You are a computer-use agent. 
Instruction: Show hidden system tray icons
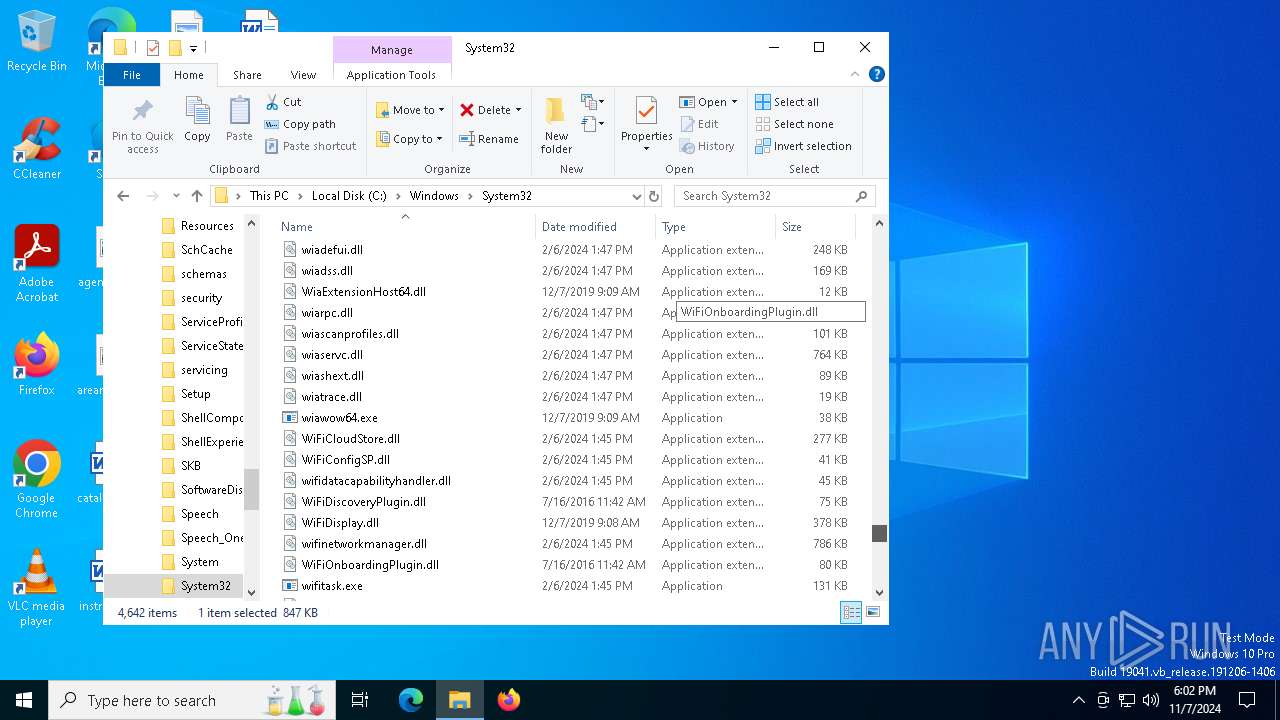(x=1078, y=700)
